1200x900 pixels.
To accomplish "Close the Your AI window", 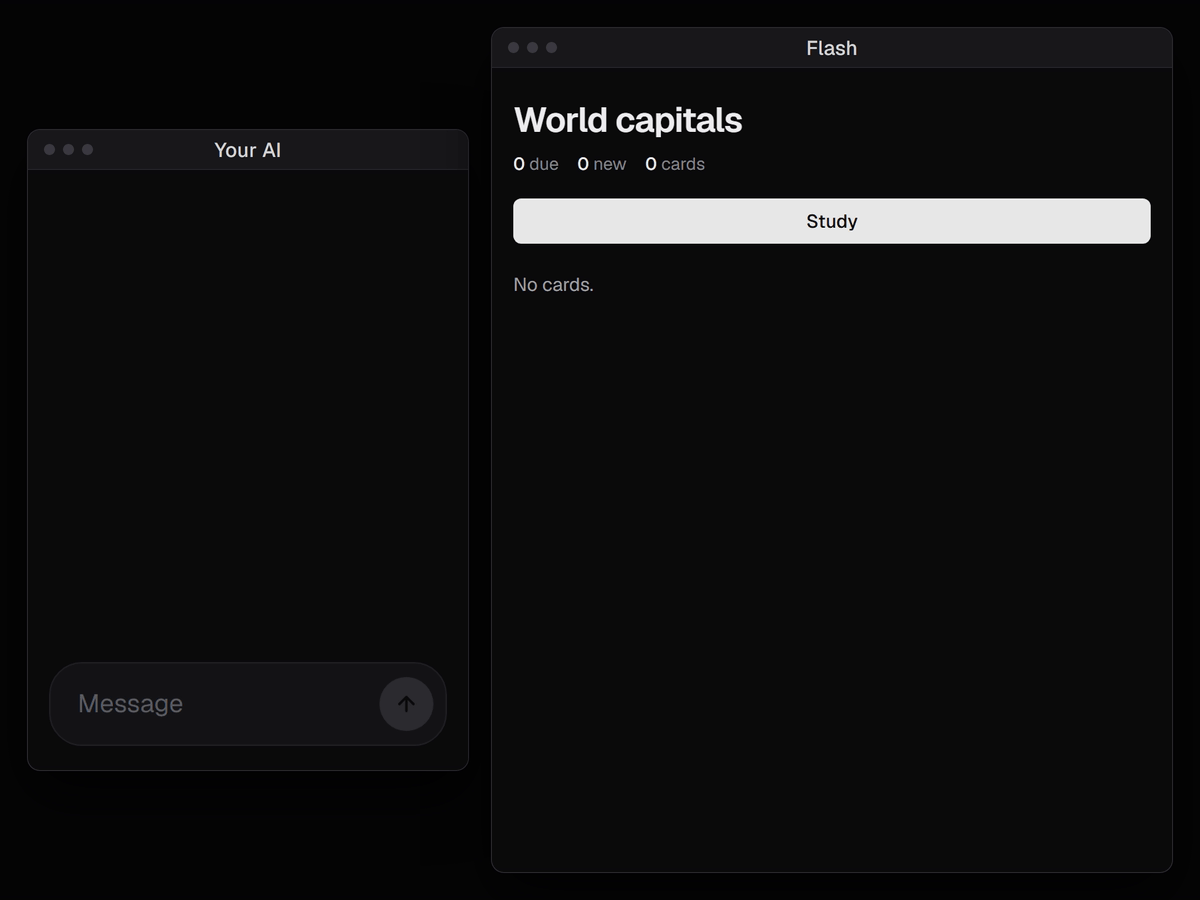I will (50, 150).
